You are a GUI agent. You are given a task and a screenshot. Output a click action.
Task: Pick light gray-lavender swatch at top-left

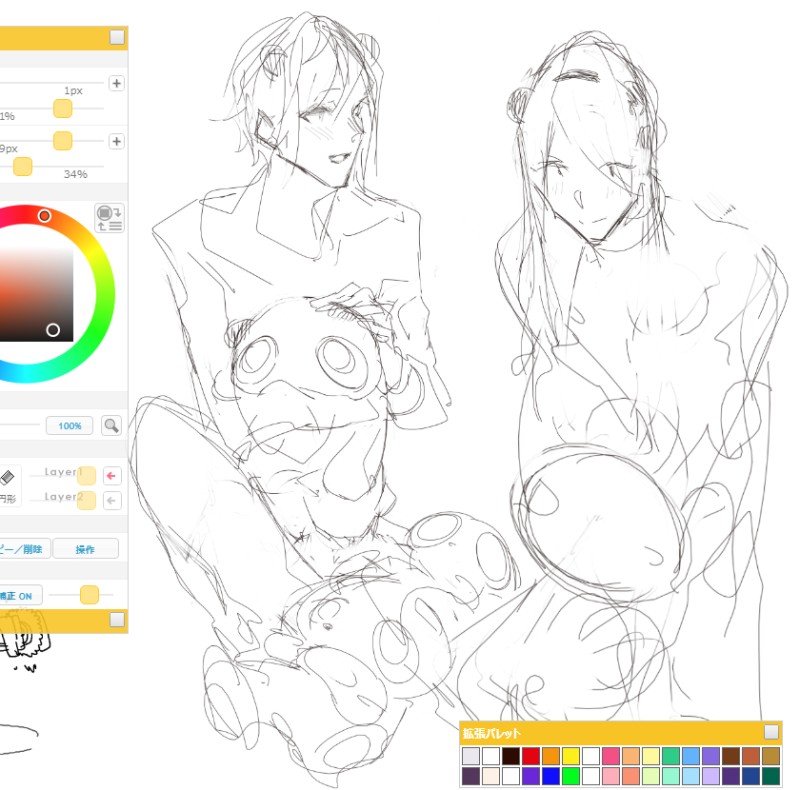pyautogui.click(x=471, y=756)
